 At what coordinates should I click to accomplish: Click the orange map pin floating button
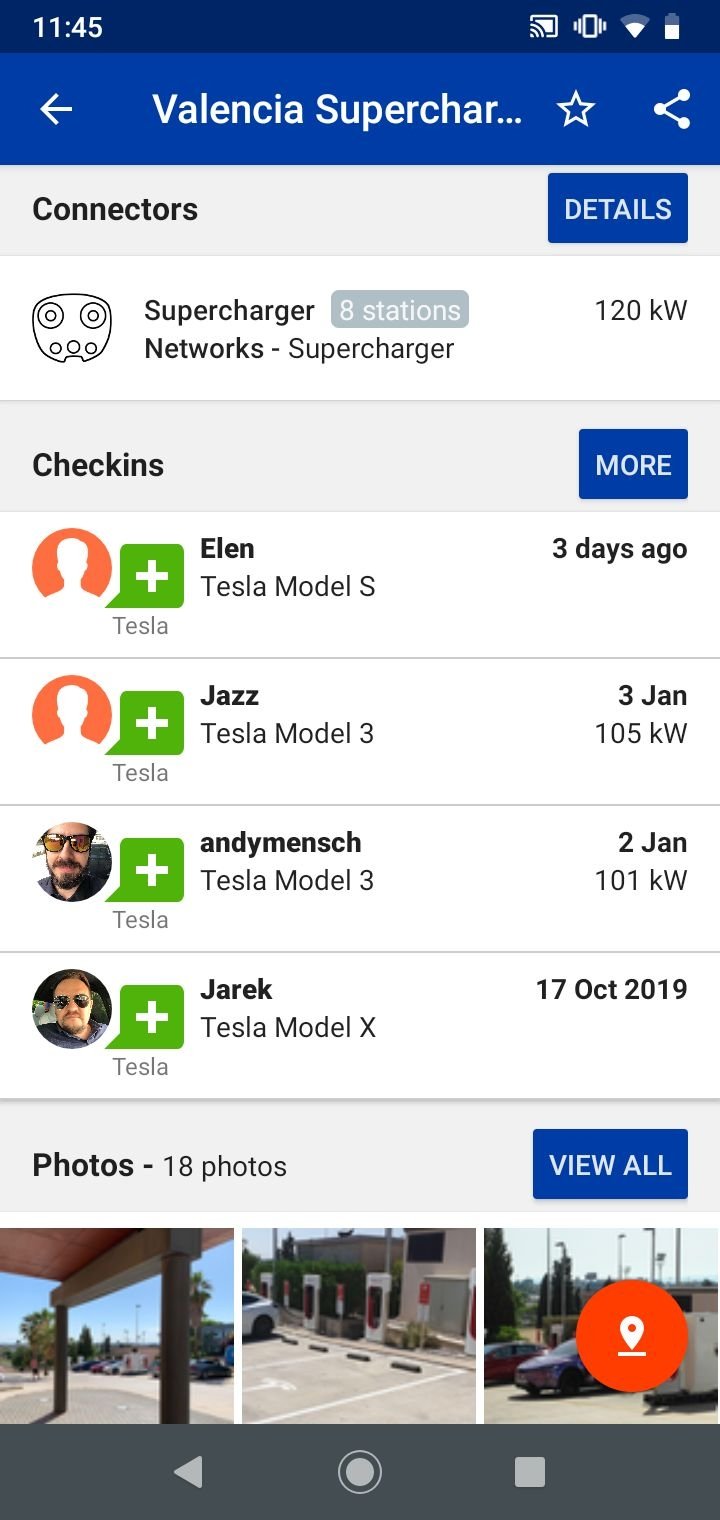point(632,1336)
